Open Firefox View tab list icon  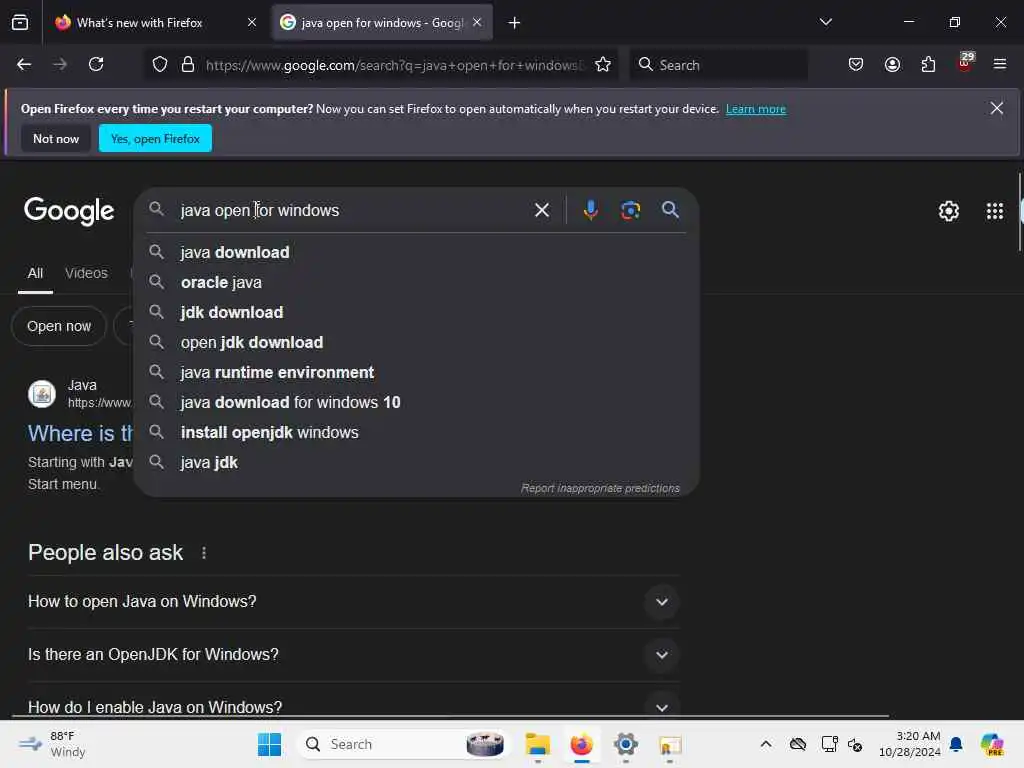coord(20,23)
